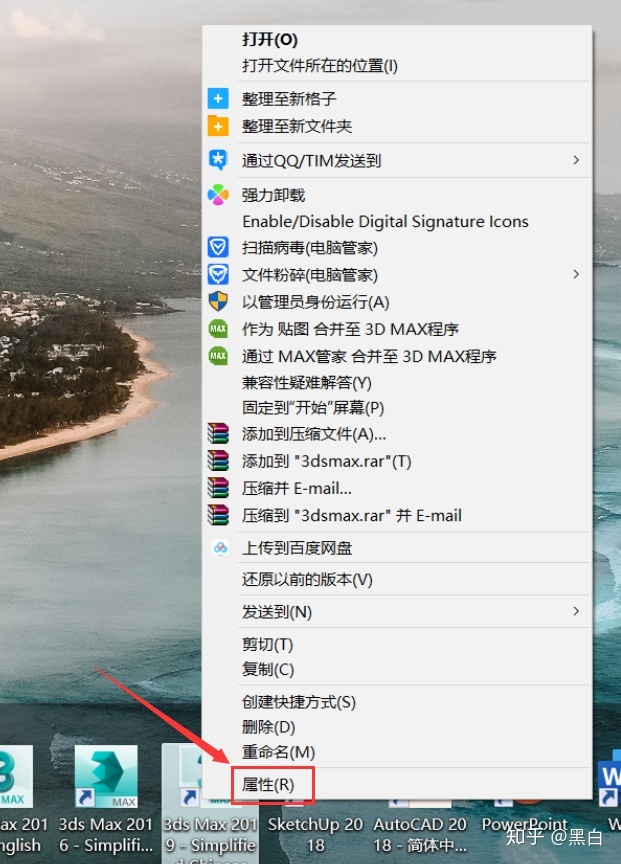Click 通过QQ/TIM发送到 text
Image resolution: width=621 pixels, height=864 pixels.
311,161
